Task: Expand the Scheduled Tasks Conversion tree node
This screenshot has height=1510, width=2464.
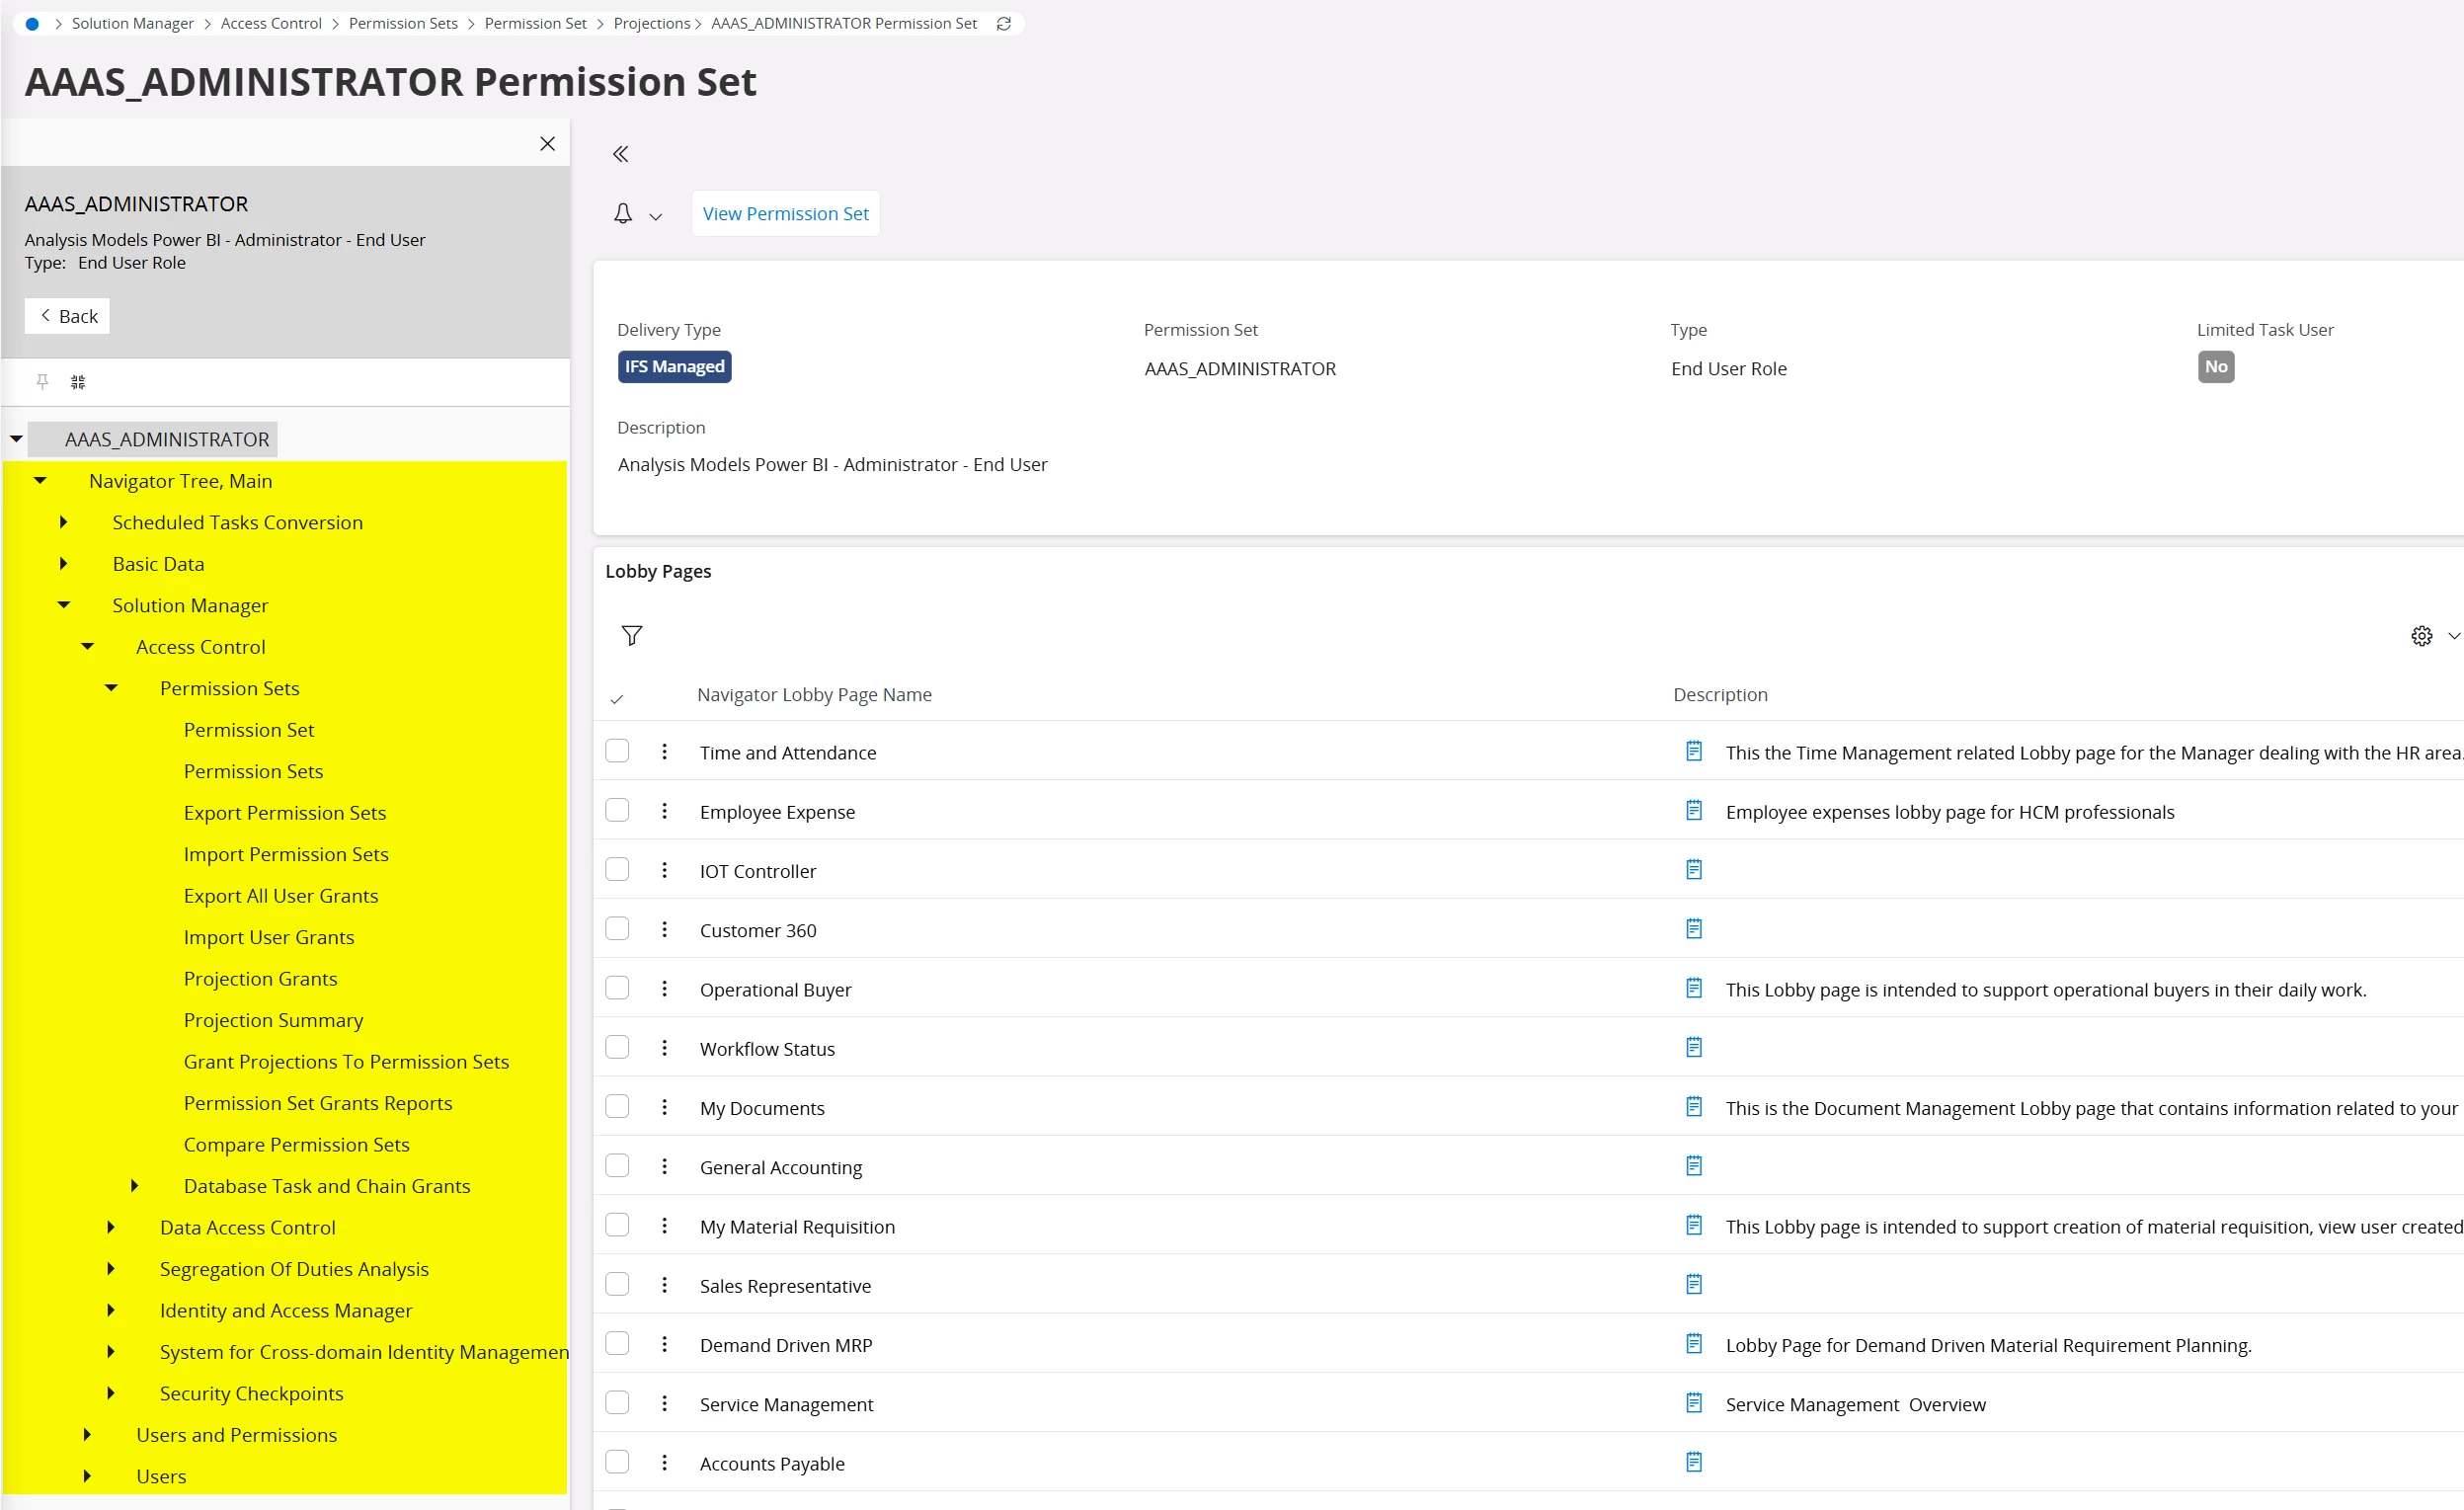Action: (64, 522)
